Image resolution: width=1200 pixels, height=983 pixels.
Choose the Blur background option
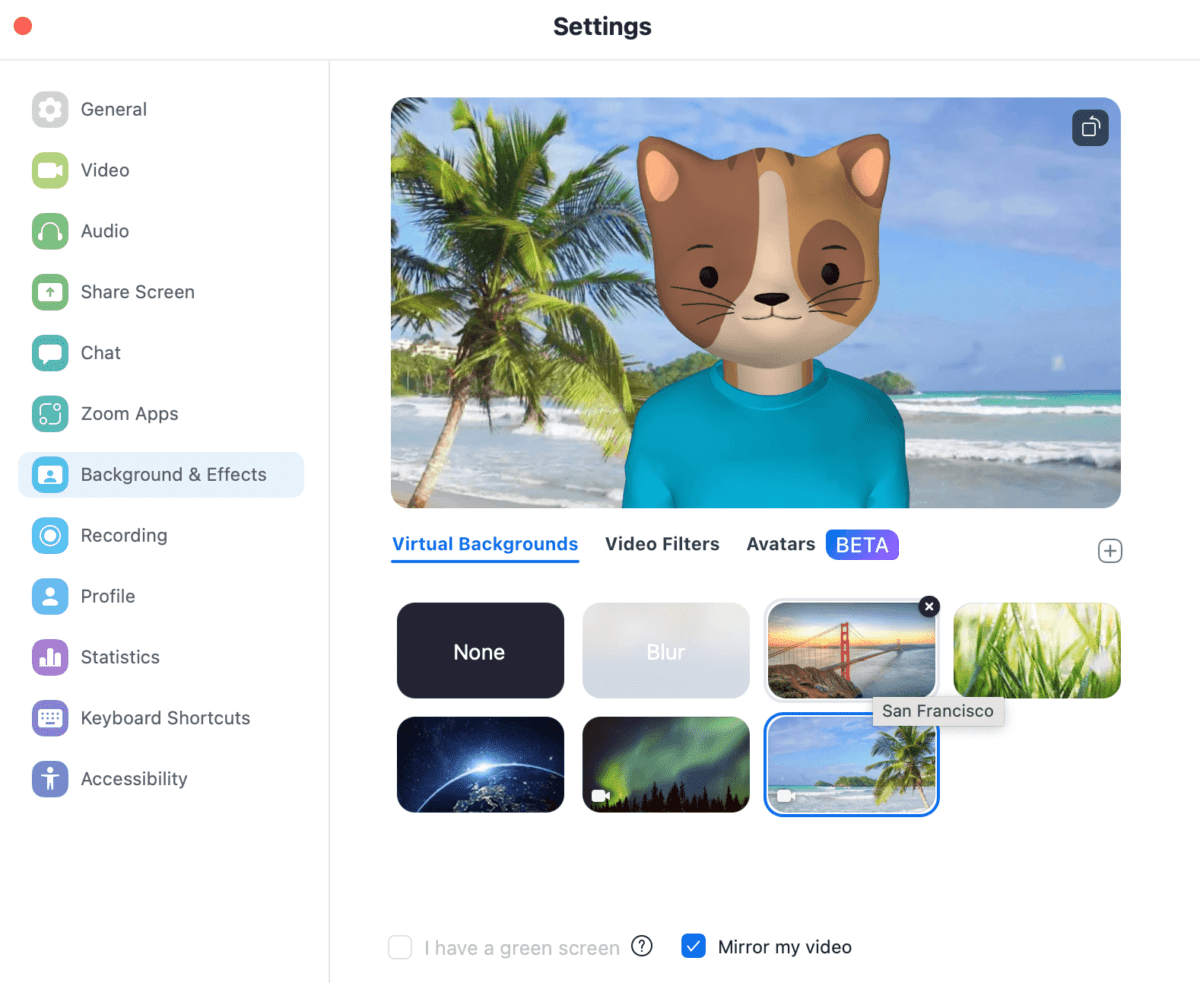coord(666,651)
